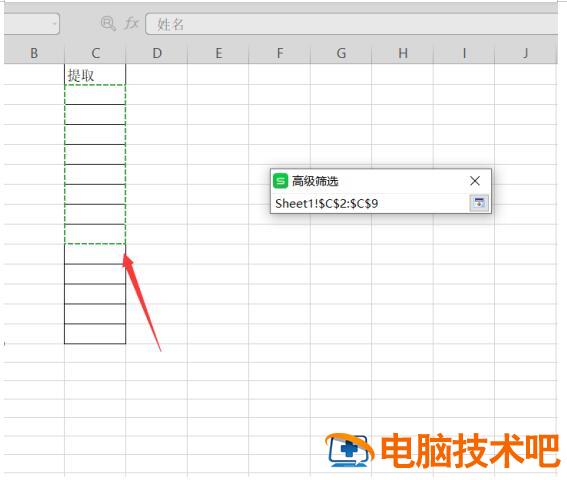Open the fx insert function button

click(131, 24)
